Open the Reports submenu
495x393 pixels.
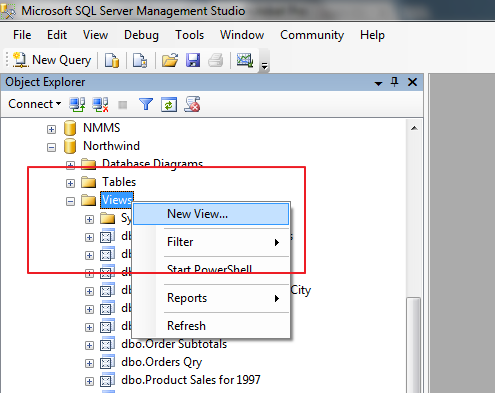point(211,298)
